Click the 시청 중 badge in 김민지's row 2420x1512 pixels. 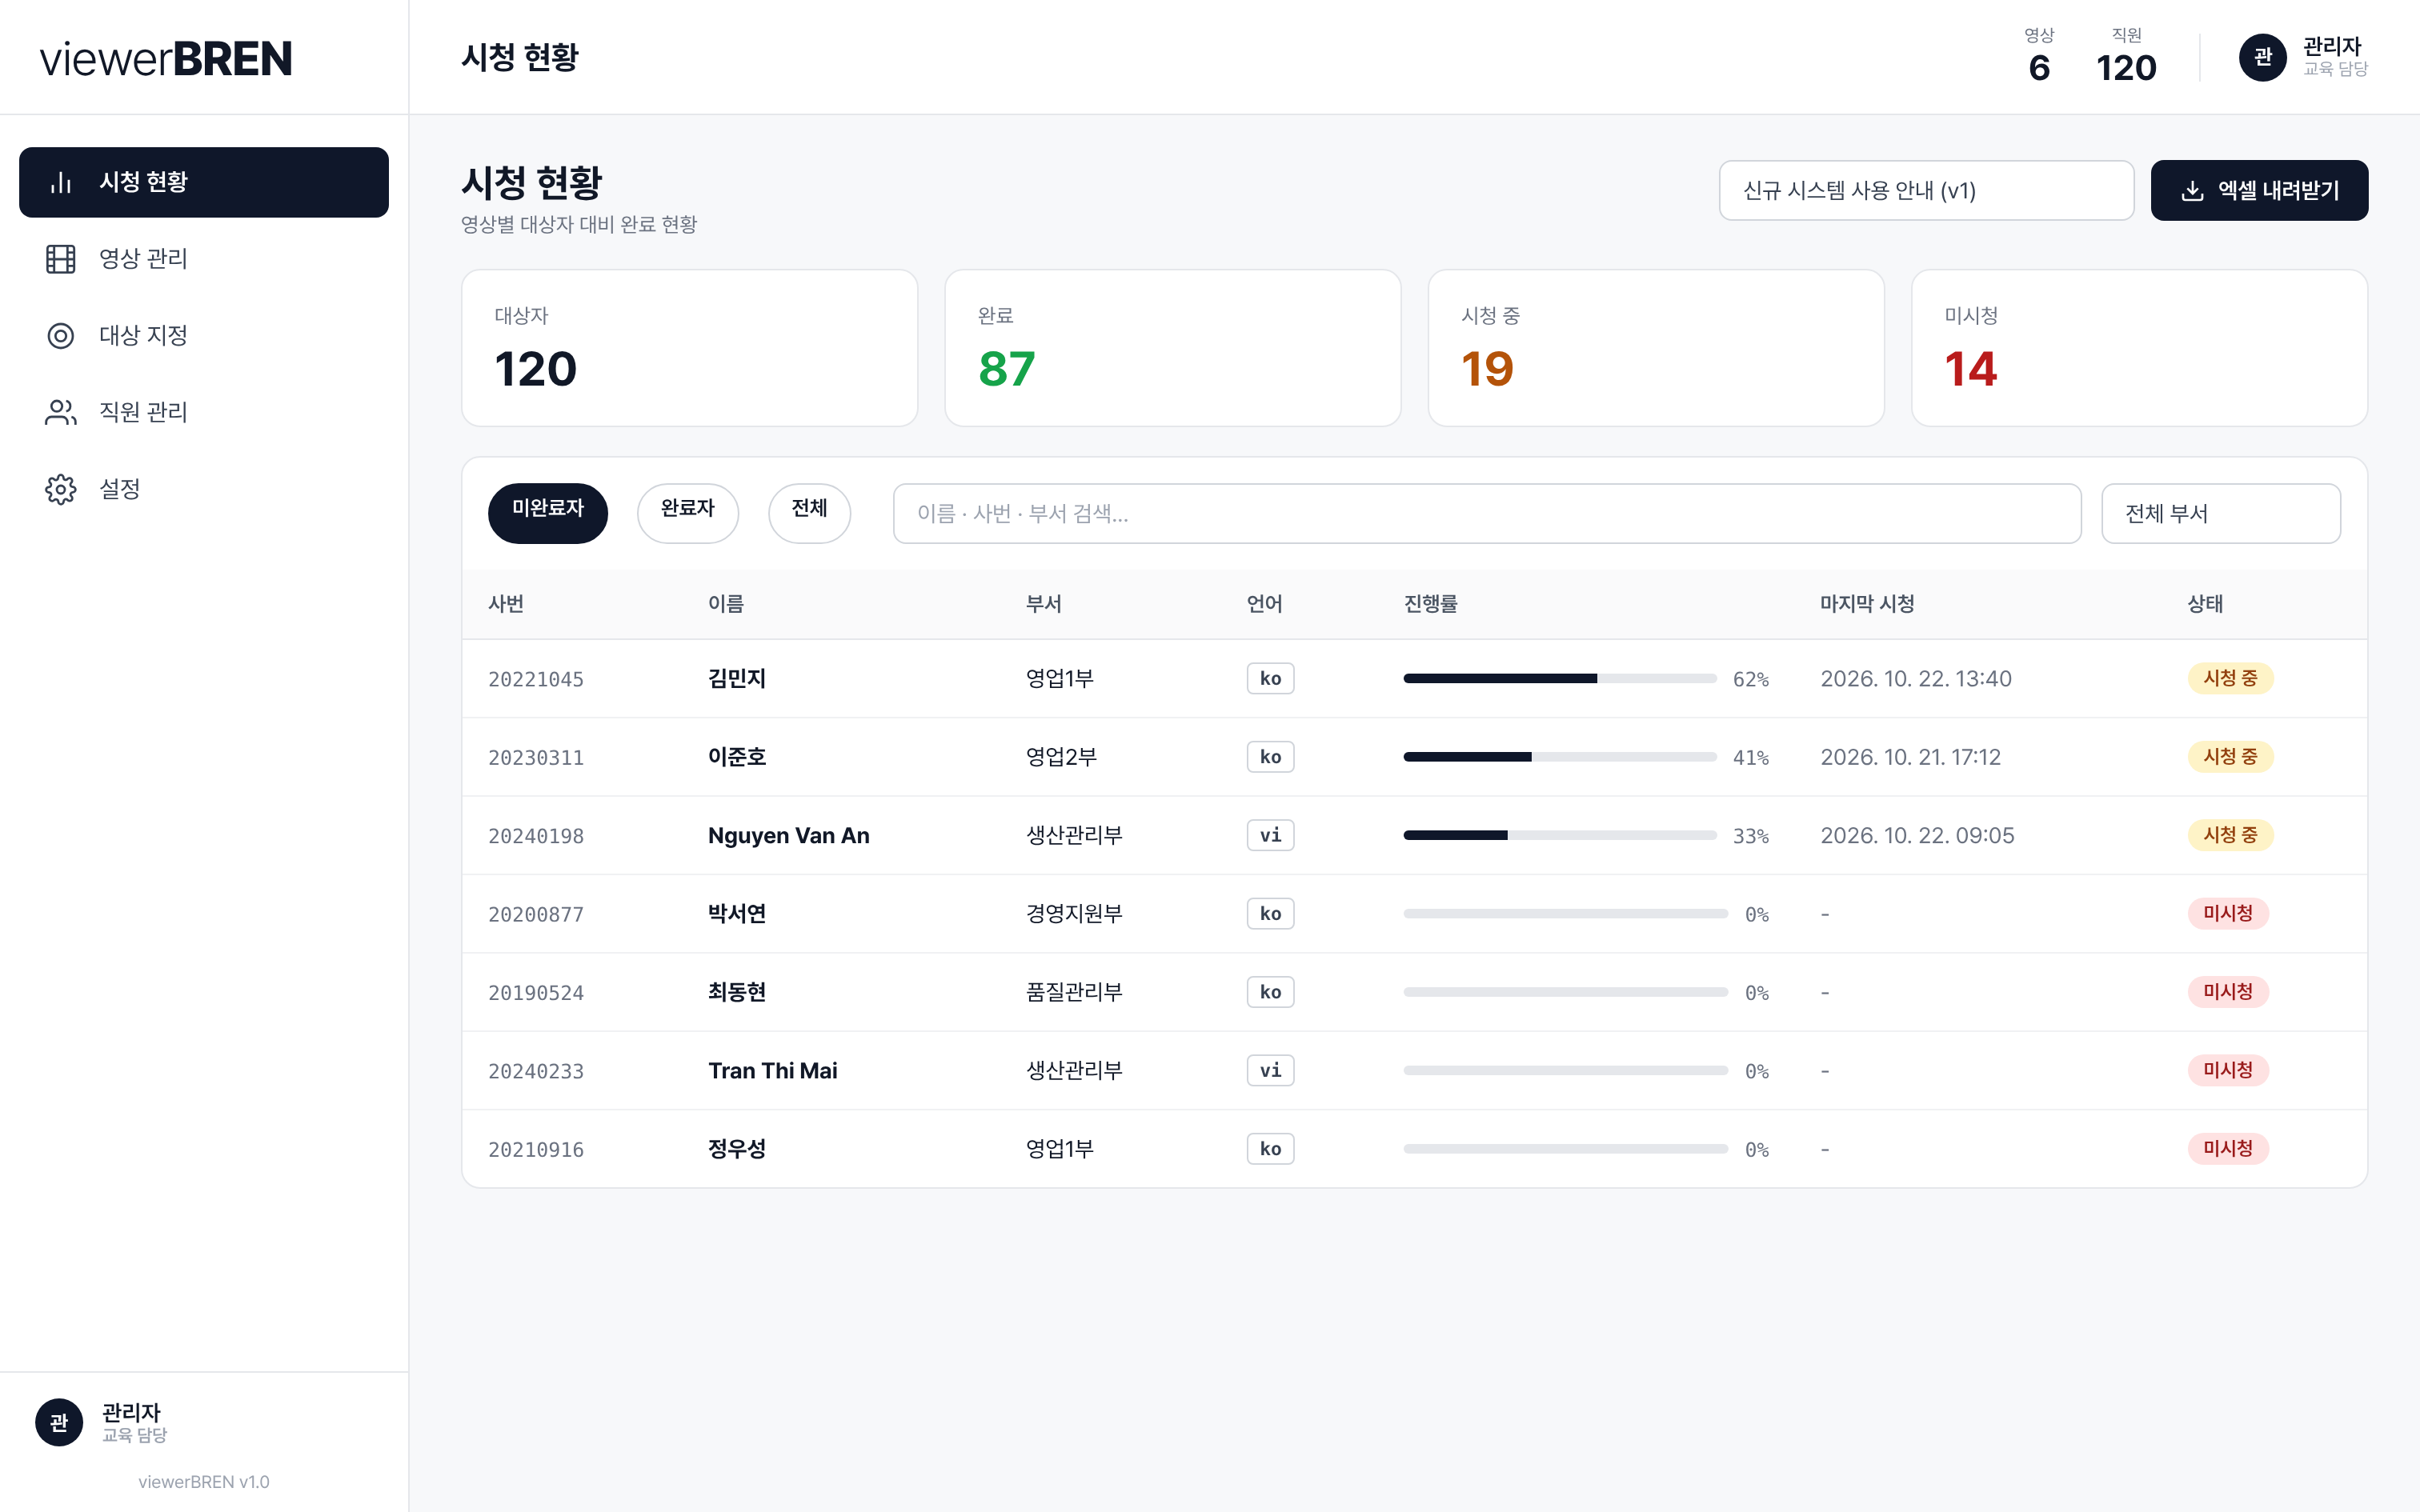pos(2230,678)
